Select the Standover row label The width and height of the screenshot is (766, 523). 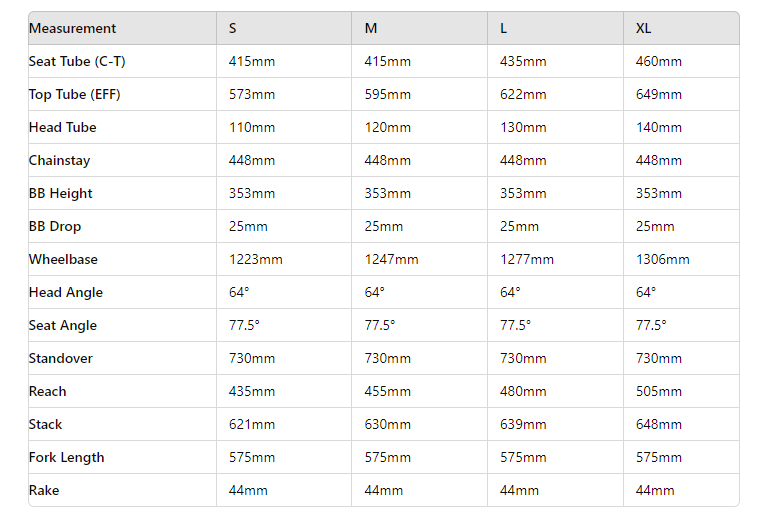coord(61,358)
